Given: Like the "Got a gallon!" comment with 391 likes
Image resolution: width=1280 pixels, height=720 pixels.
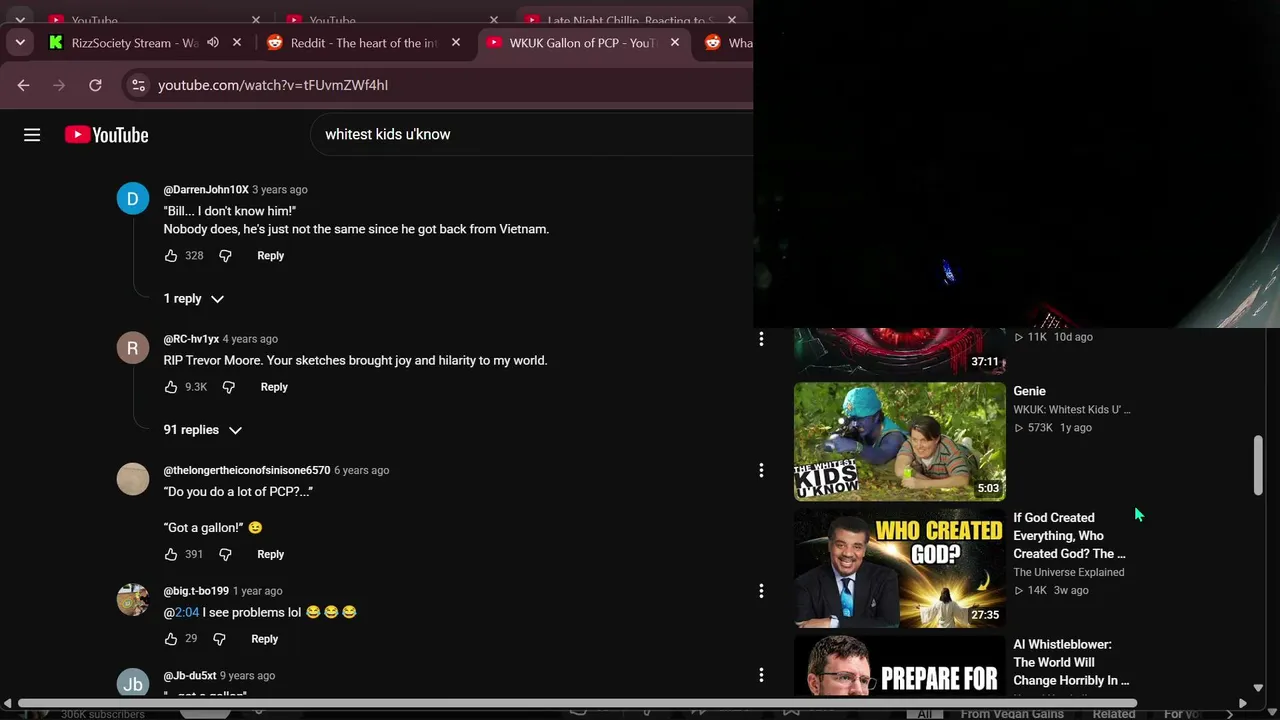Looking at the screenshot, I should point(171,554).
